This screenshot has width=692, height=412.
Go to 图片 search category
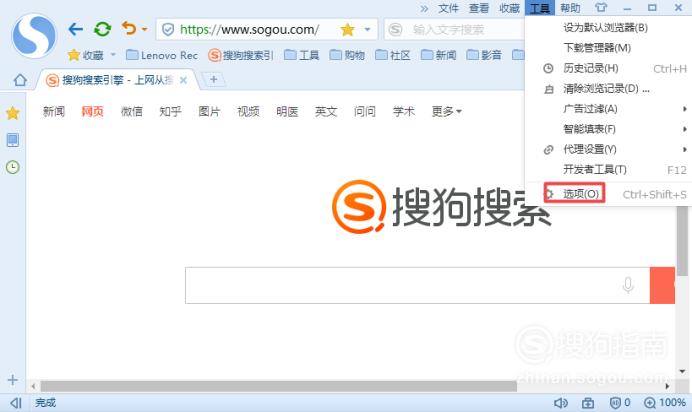click(x=209, y=112)
